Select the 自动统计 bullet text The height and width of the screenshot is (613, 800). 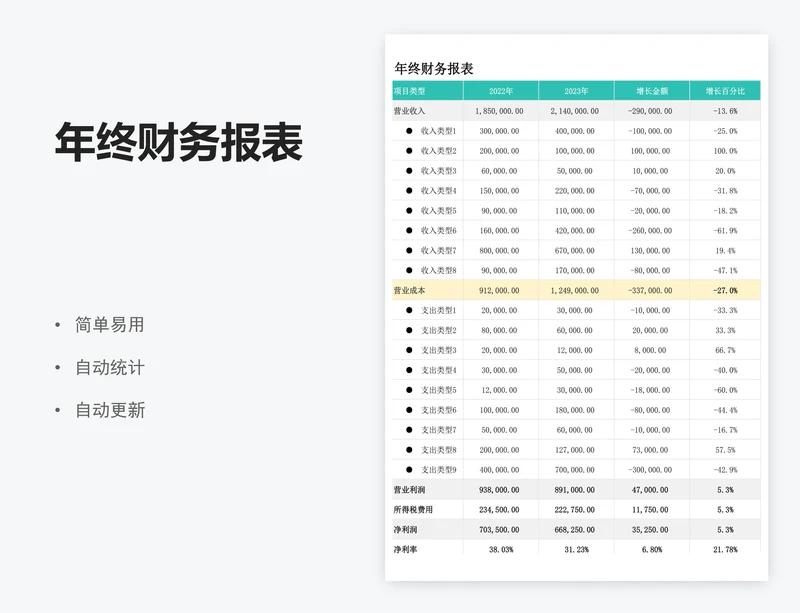(x=110, y=367)
